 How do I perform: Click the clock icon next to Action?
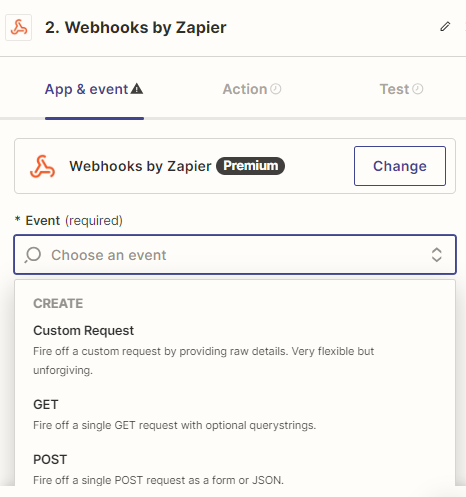tap(276, 89)
